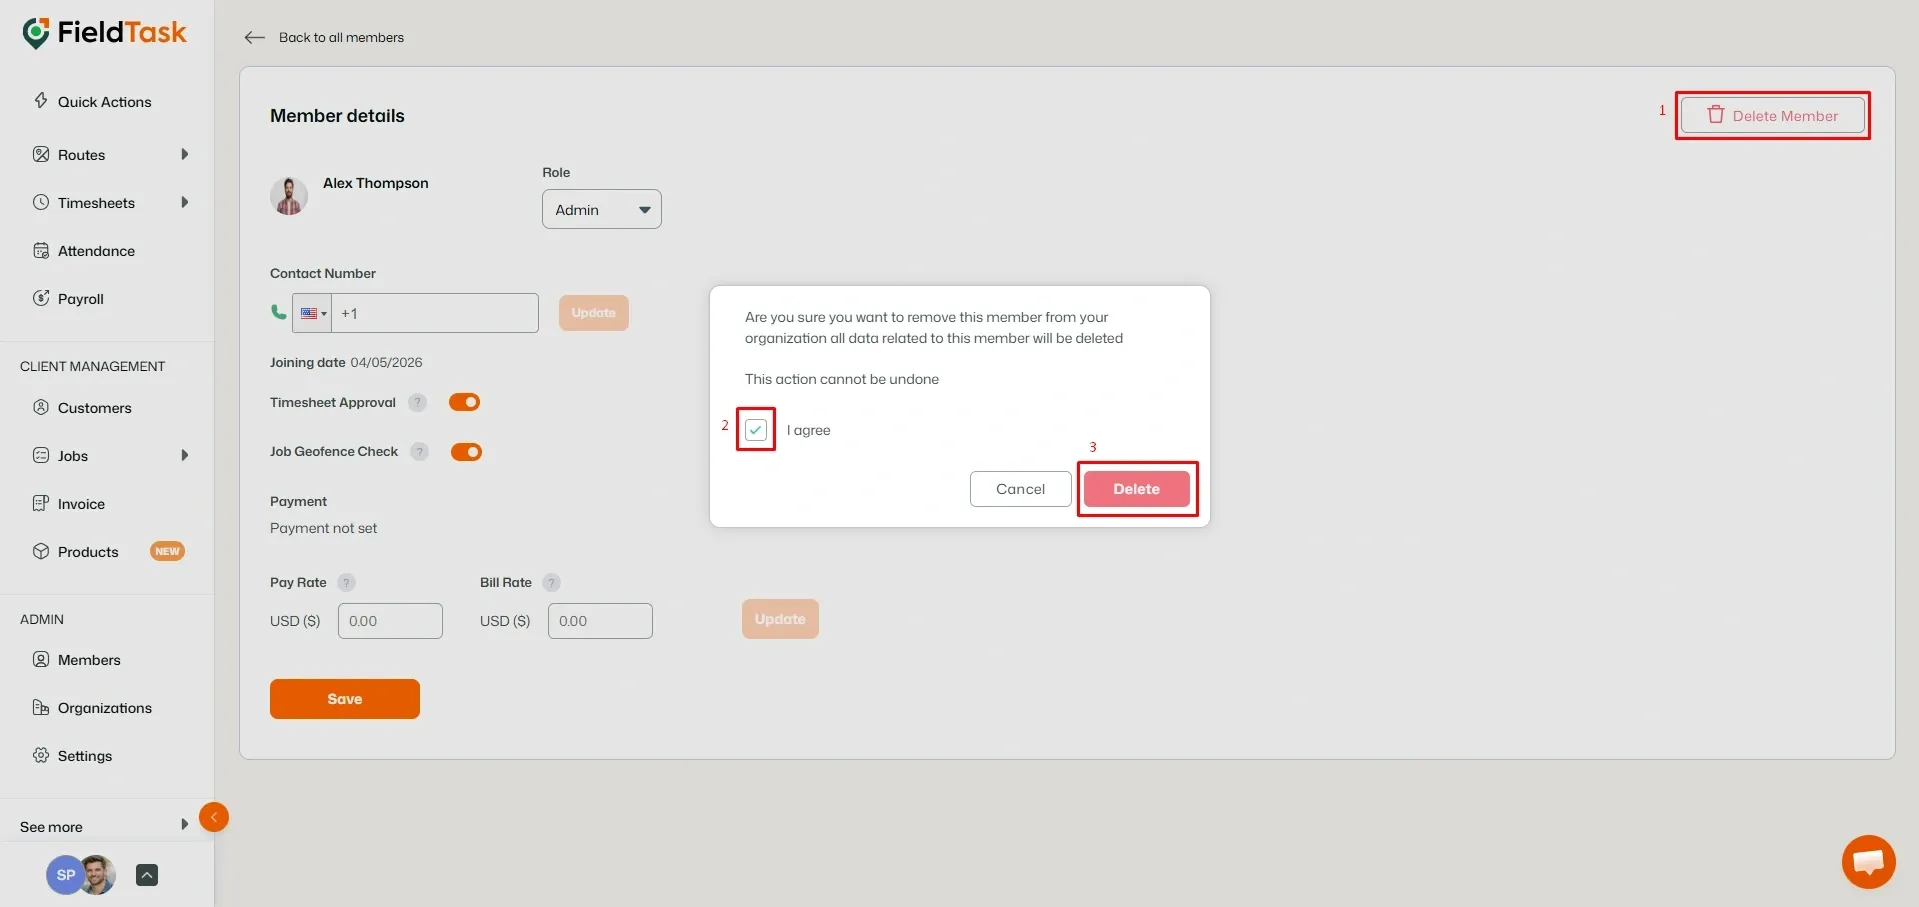Expand the Jobs submenu arrow

point(185,455)
